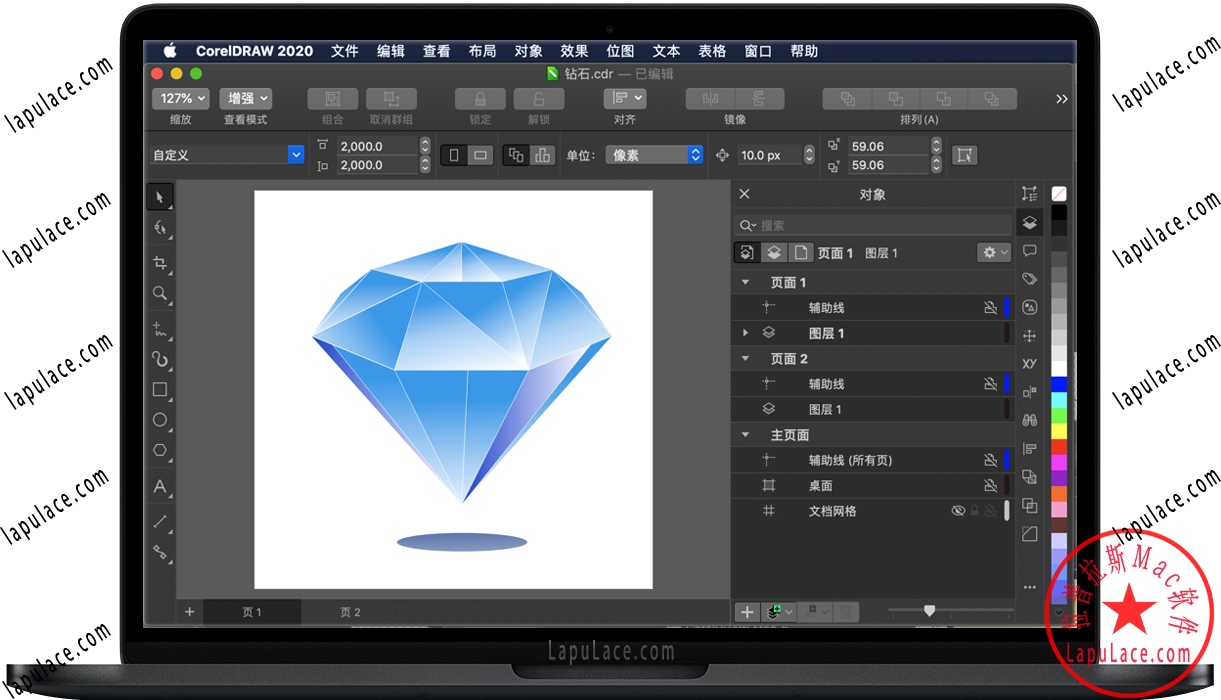The image size is (1221, 700).
Task: Collapse the 页面 1 tree group
Action: (745, 282)
